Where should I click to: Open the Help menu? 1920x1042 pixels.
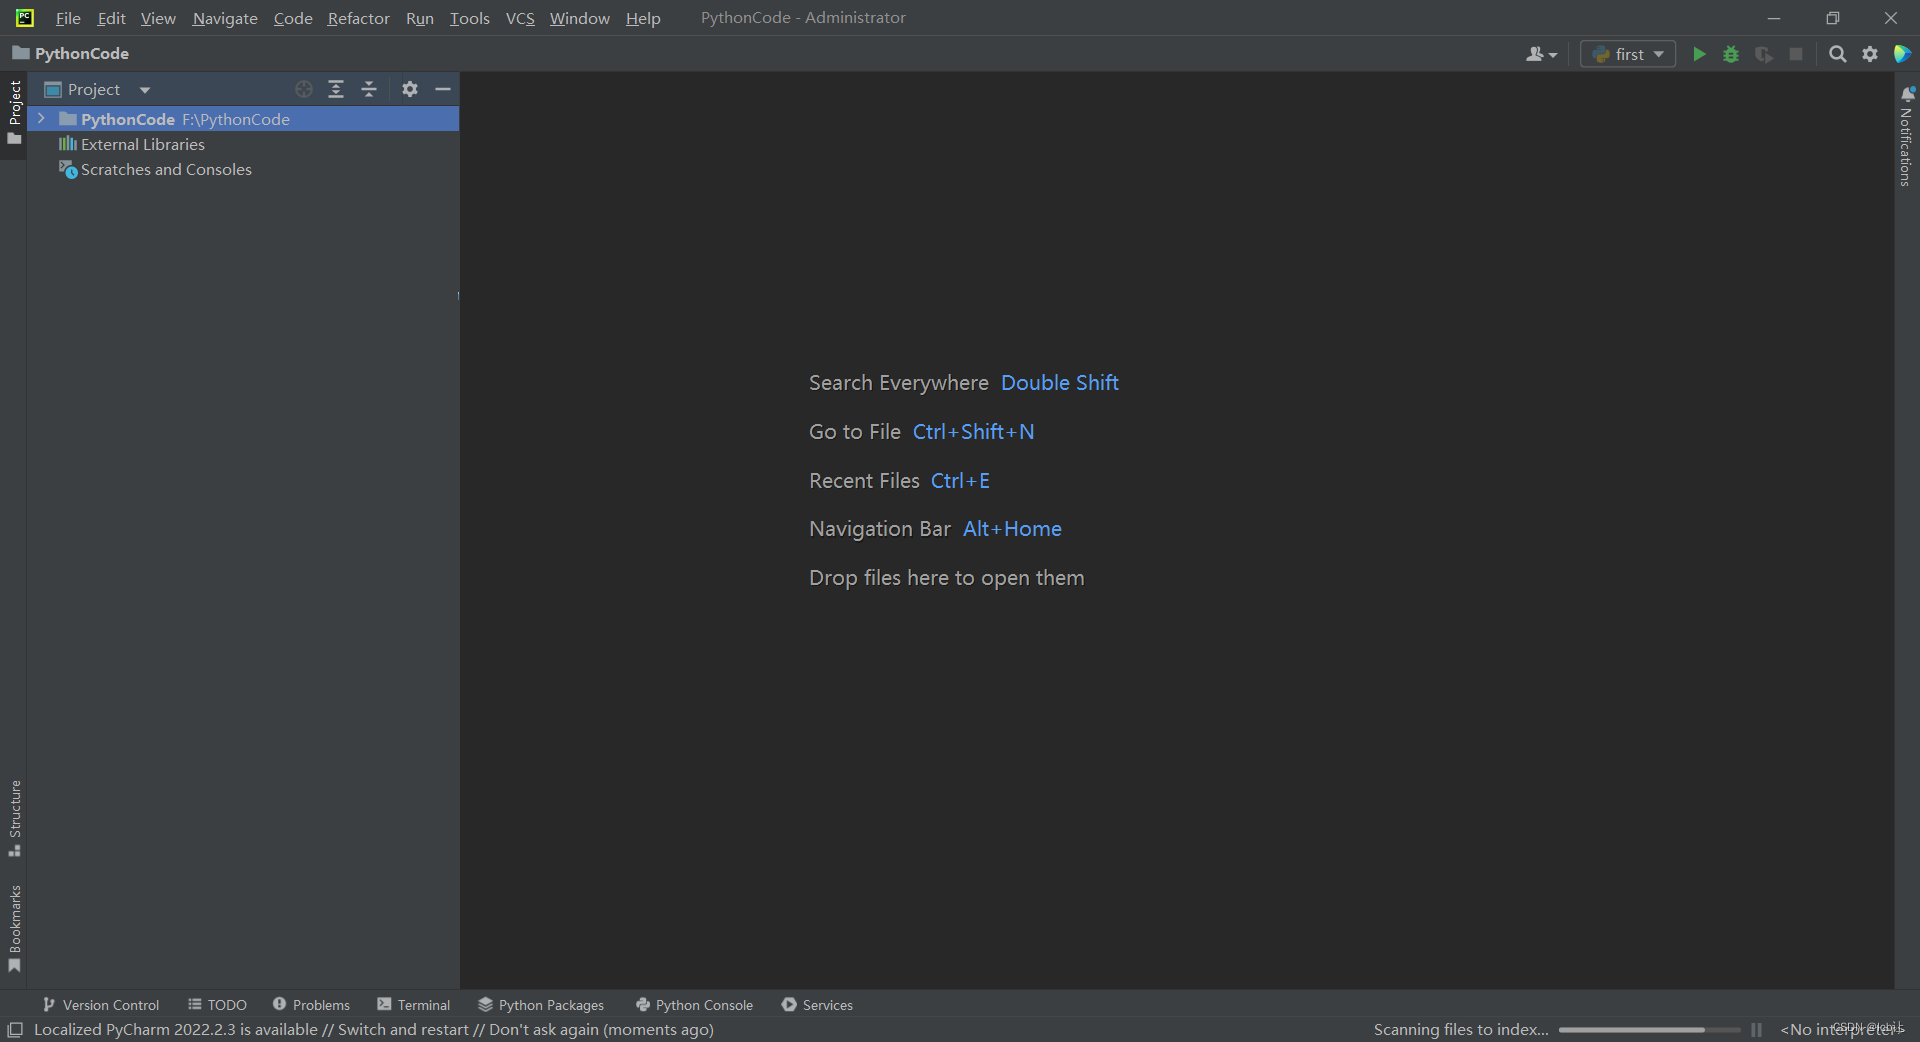tap(643, 18)
